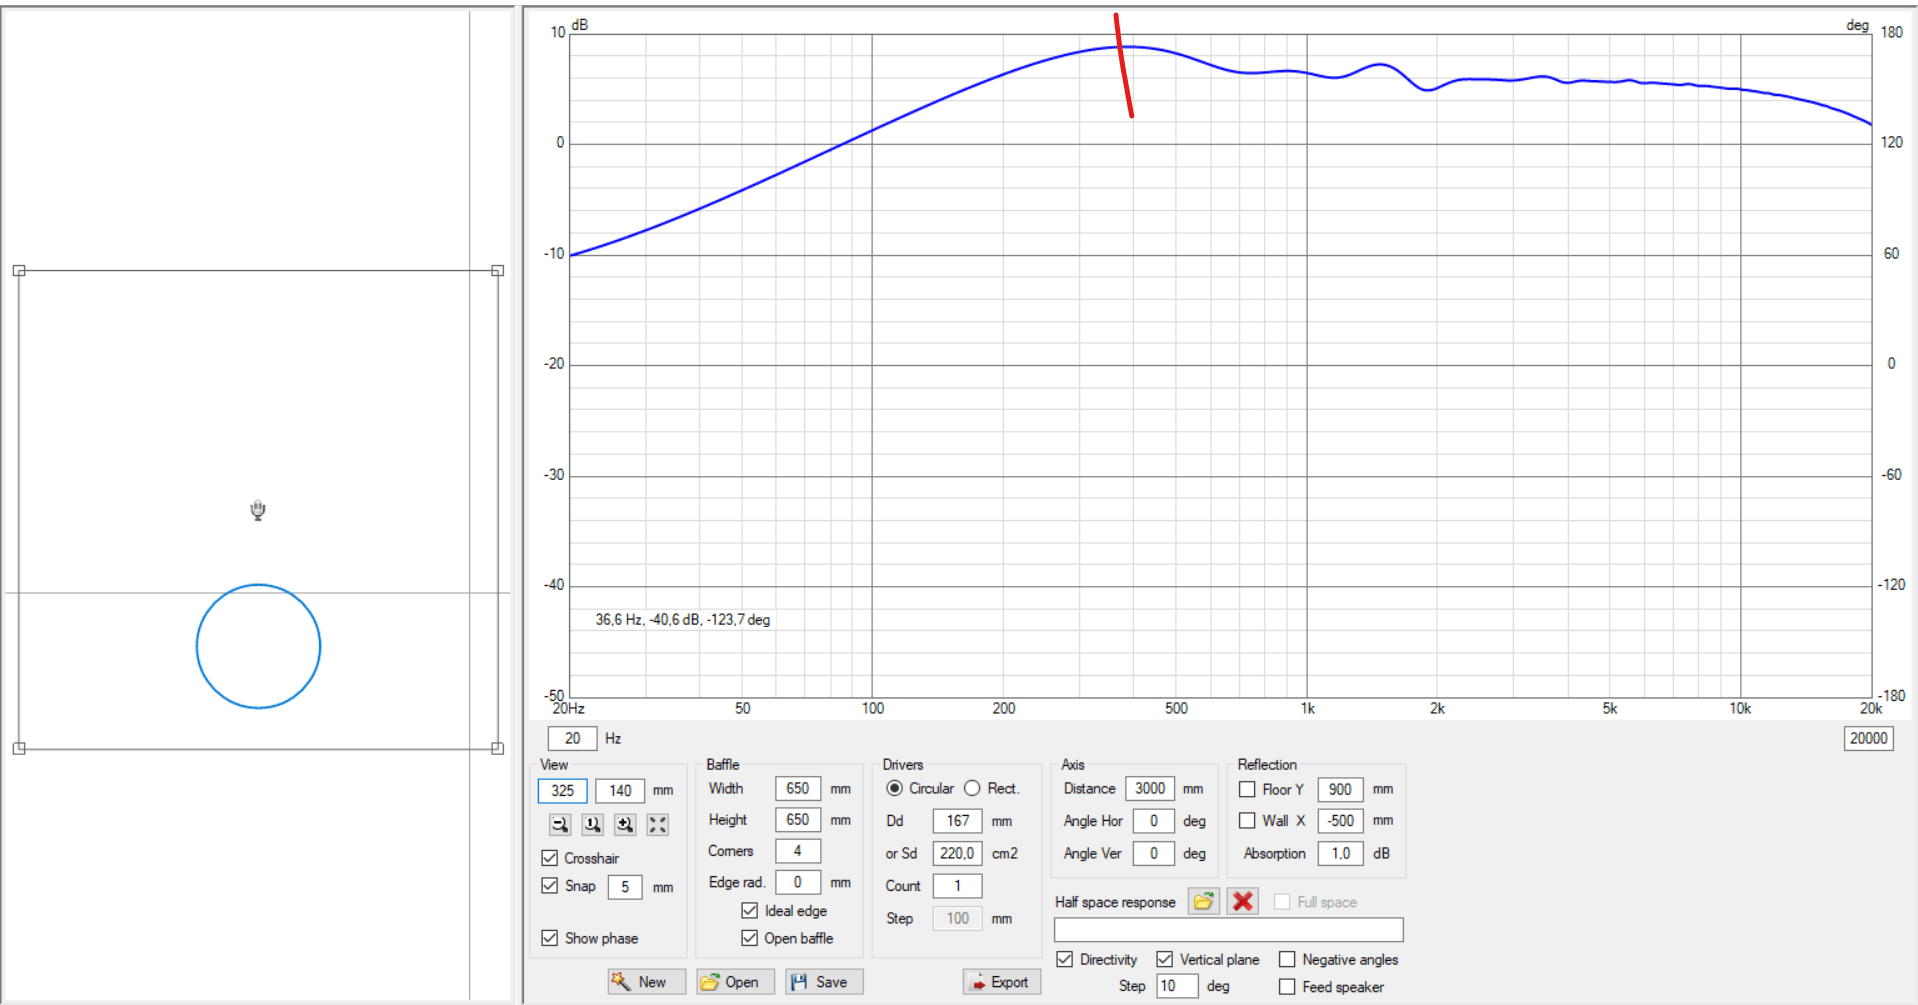
Task: Click the Floor Y value field
Action: [x=1340, y=790]
